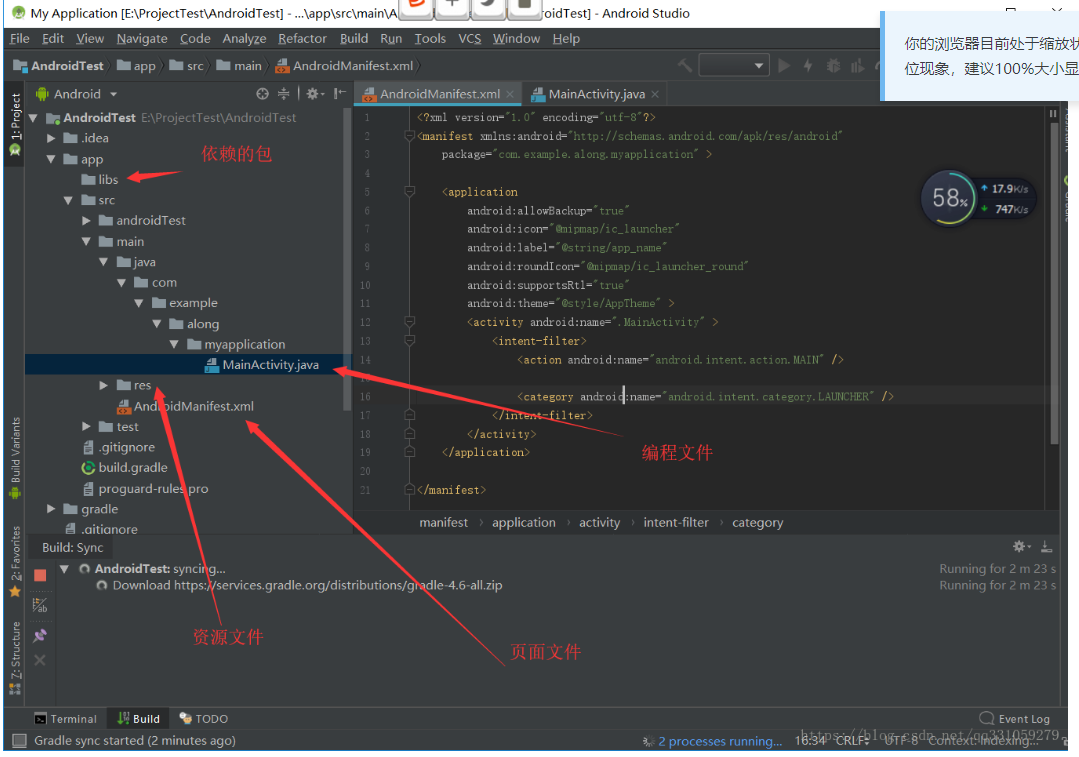Click the intent-filter breadcrumb below the editor
Image resolution: width=1079 pixels, height=757 pixels.
point(676,522)
